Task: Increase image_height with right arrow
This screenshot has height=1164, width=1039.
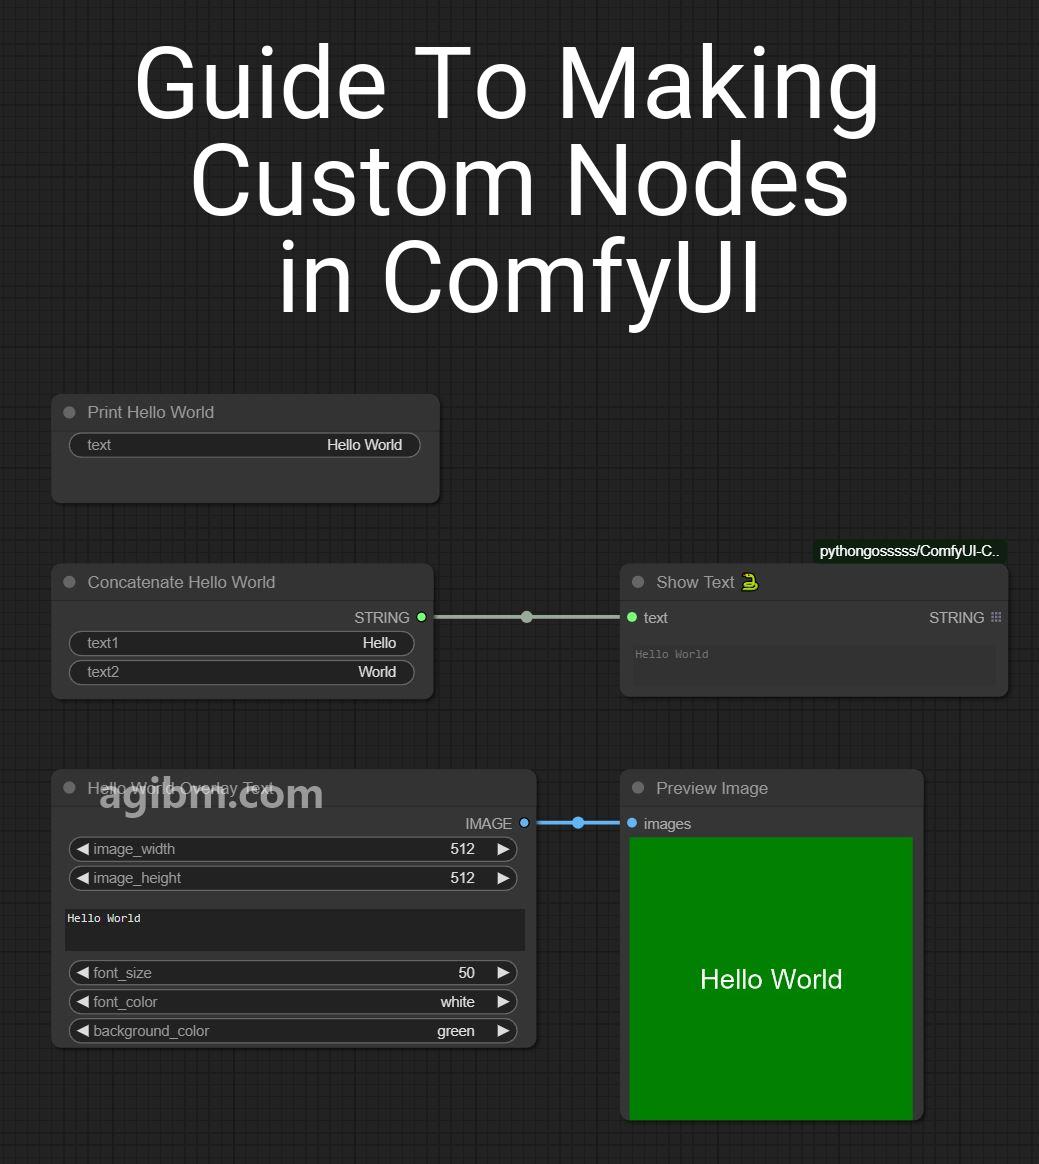Action: [503, 877]
